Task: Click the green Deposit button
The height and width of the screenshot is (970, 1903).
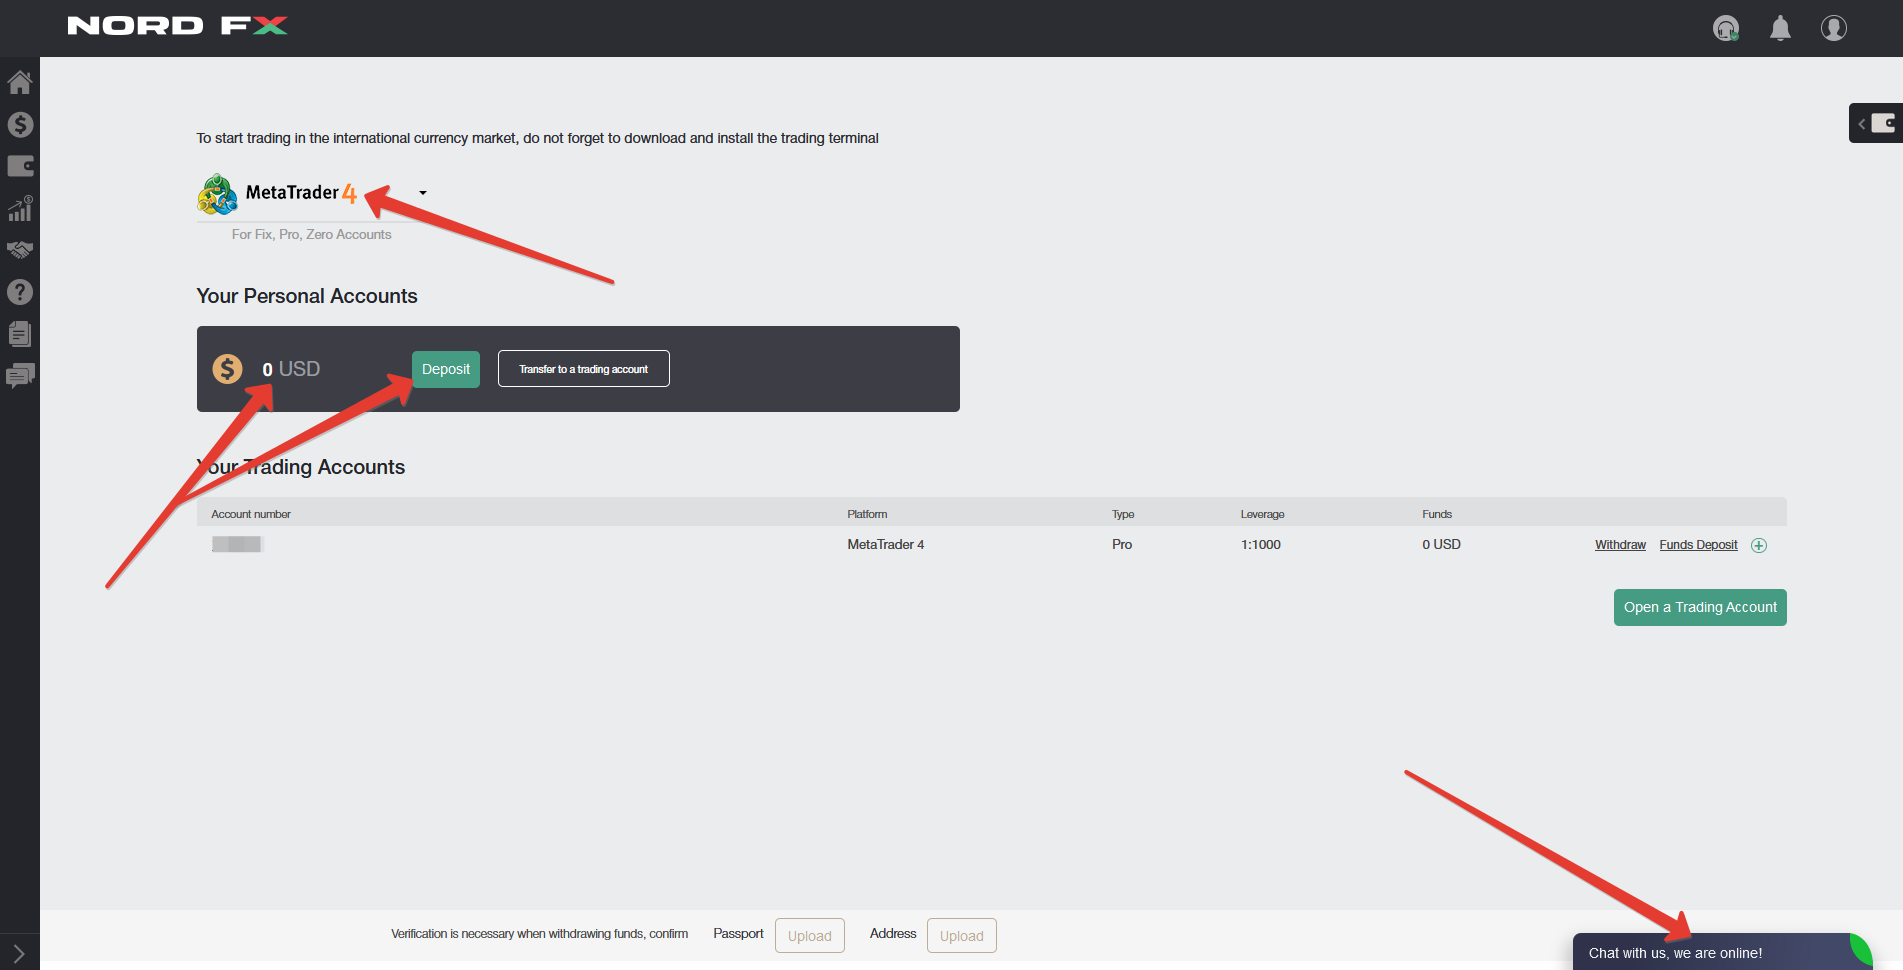Action: coord(446,369)
